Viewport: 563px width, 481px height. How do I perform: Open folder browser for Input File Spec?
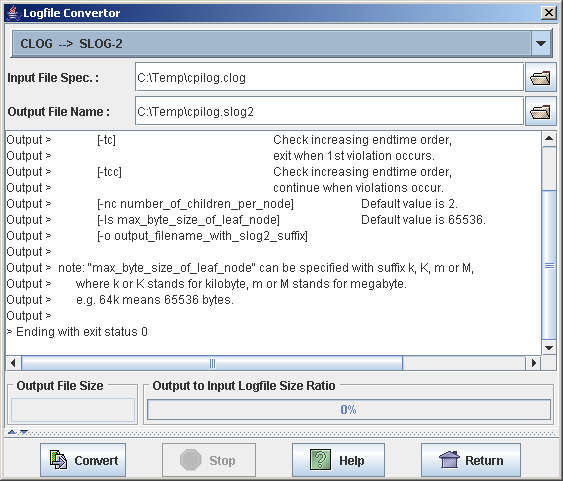540,78
